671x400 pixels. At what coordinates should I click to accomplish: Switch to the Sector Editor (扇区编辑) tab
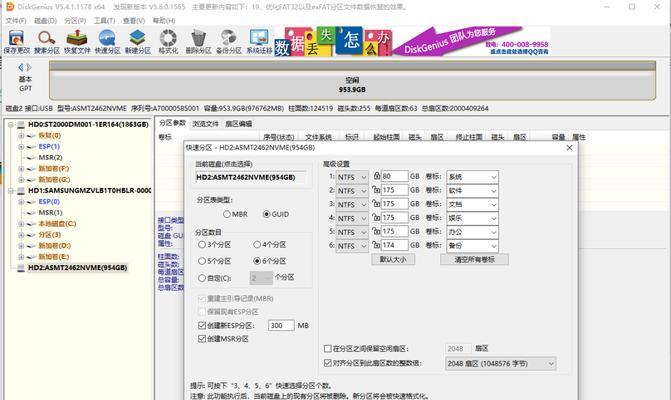pyautogui.click(x=239, y=124)
